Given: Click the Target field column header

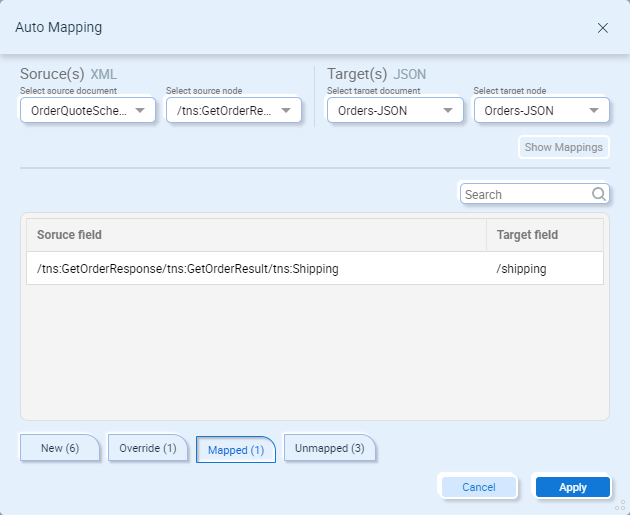Looking at the screenshot, I should point(545,235).
